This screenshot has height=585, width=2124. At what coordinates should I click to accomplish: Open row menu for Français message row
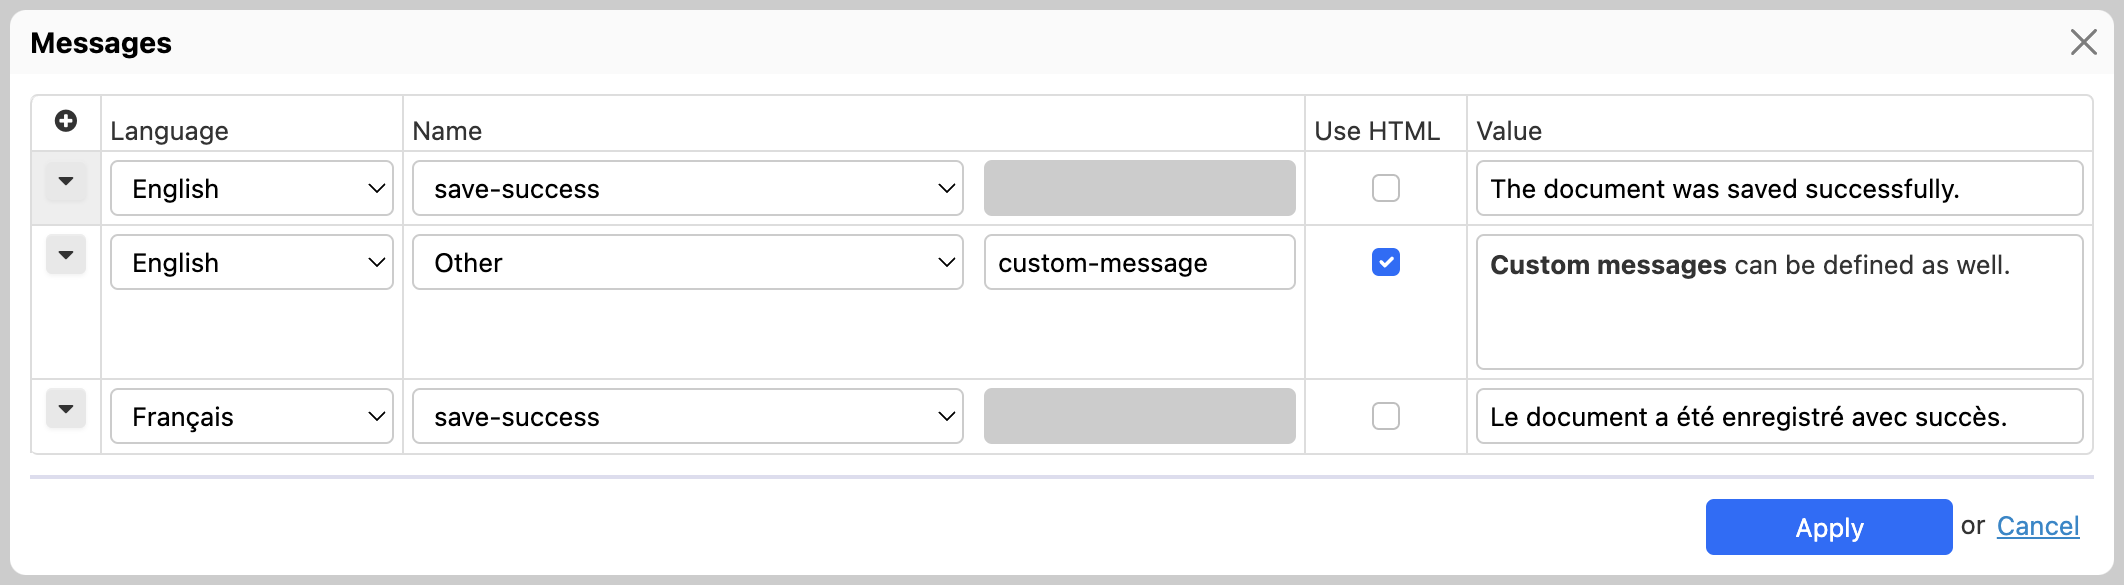point(66,410)
